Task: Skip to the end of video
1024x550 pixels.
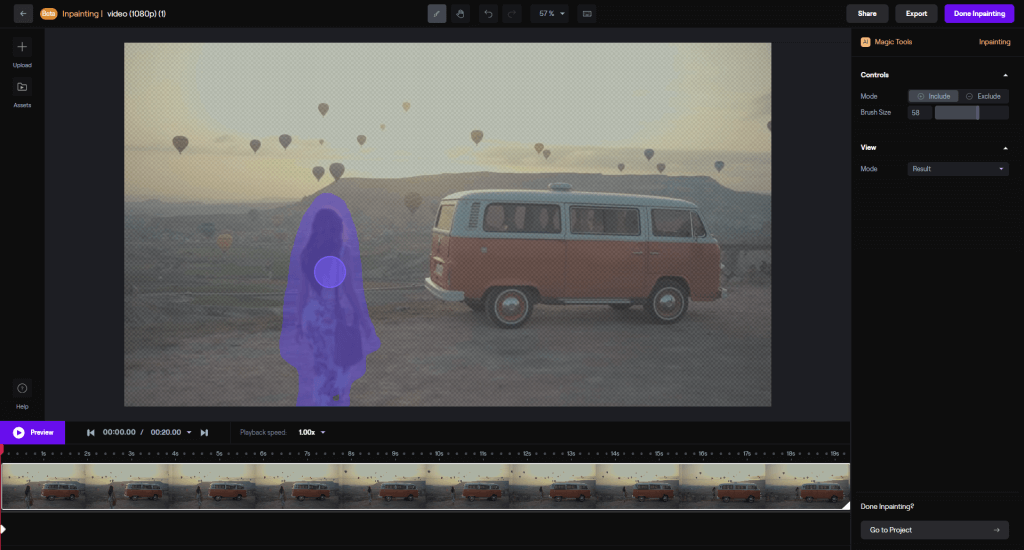Action: tap(204, 432)
